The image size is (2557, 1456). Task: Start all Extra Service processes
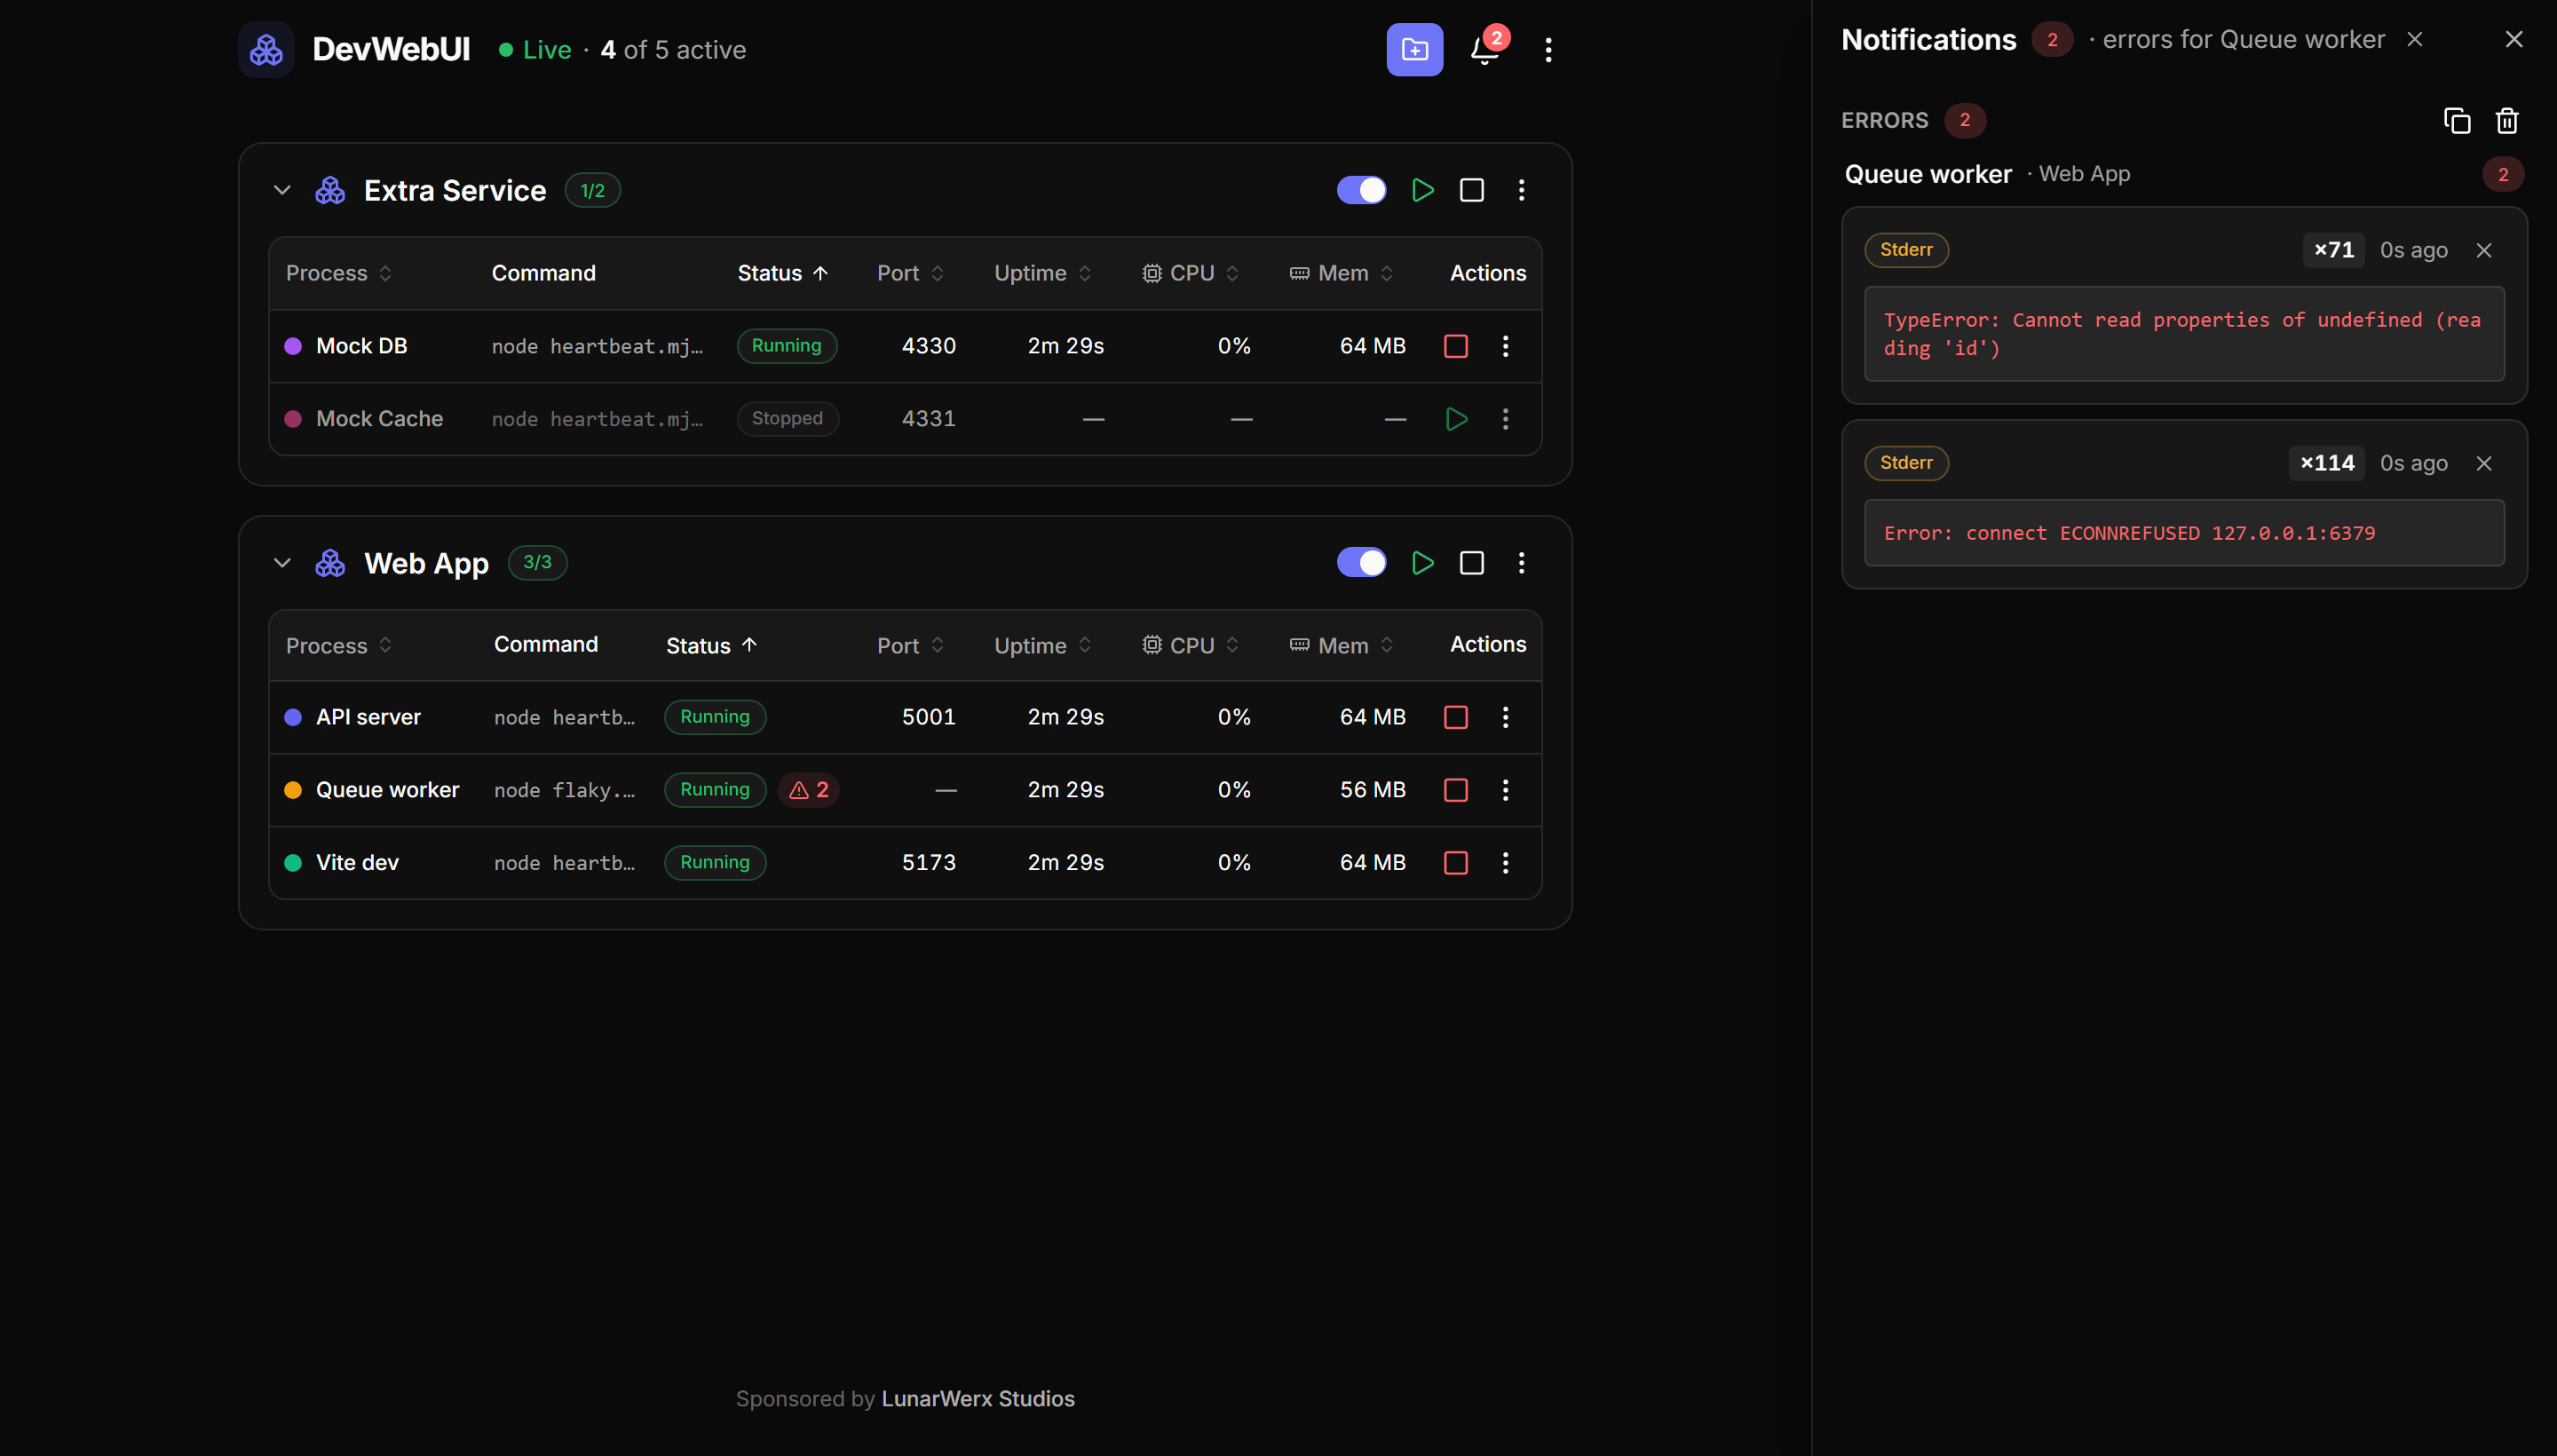[x=1422, y=190]
